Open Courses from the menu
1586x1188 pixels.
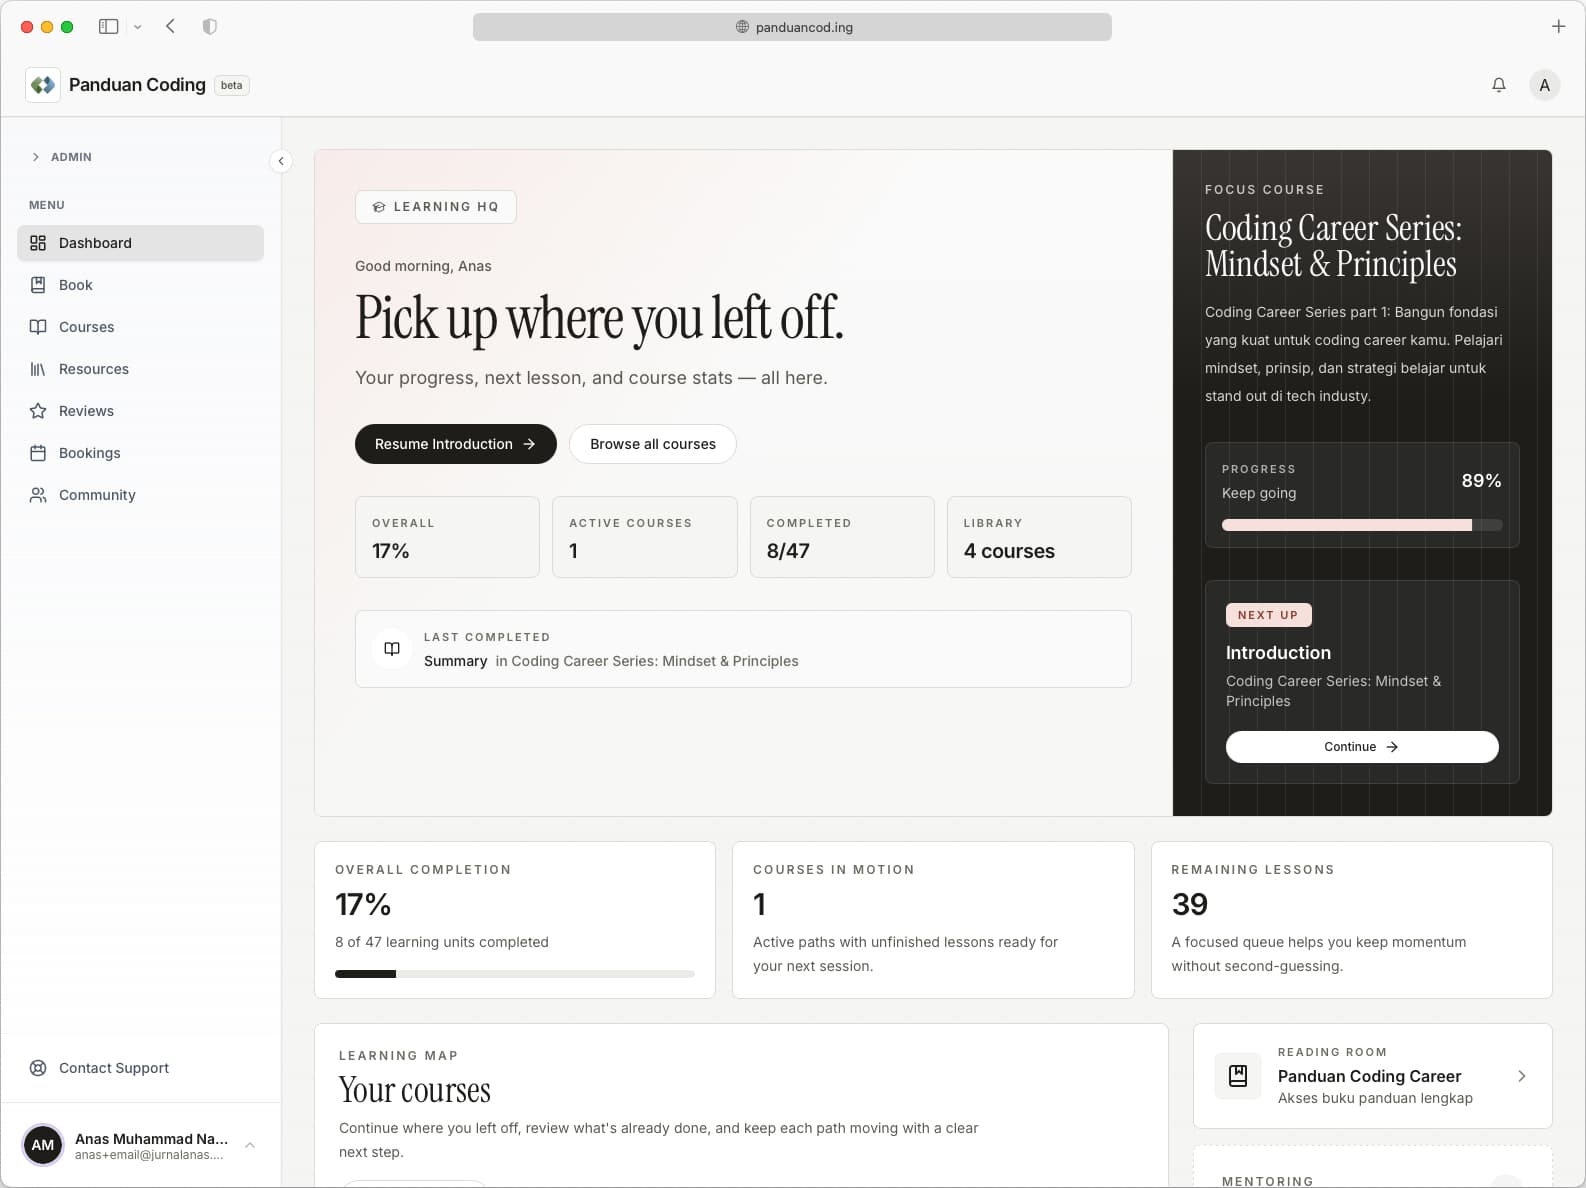click(x=86, y=327)
